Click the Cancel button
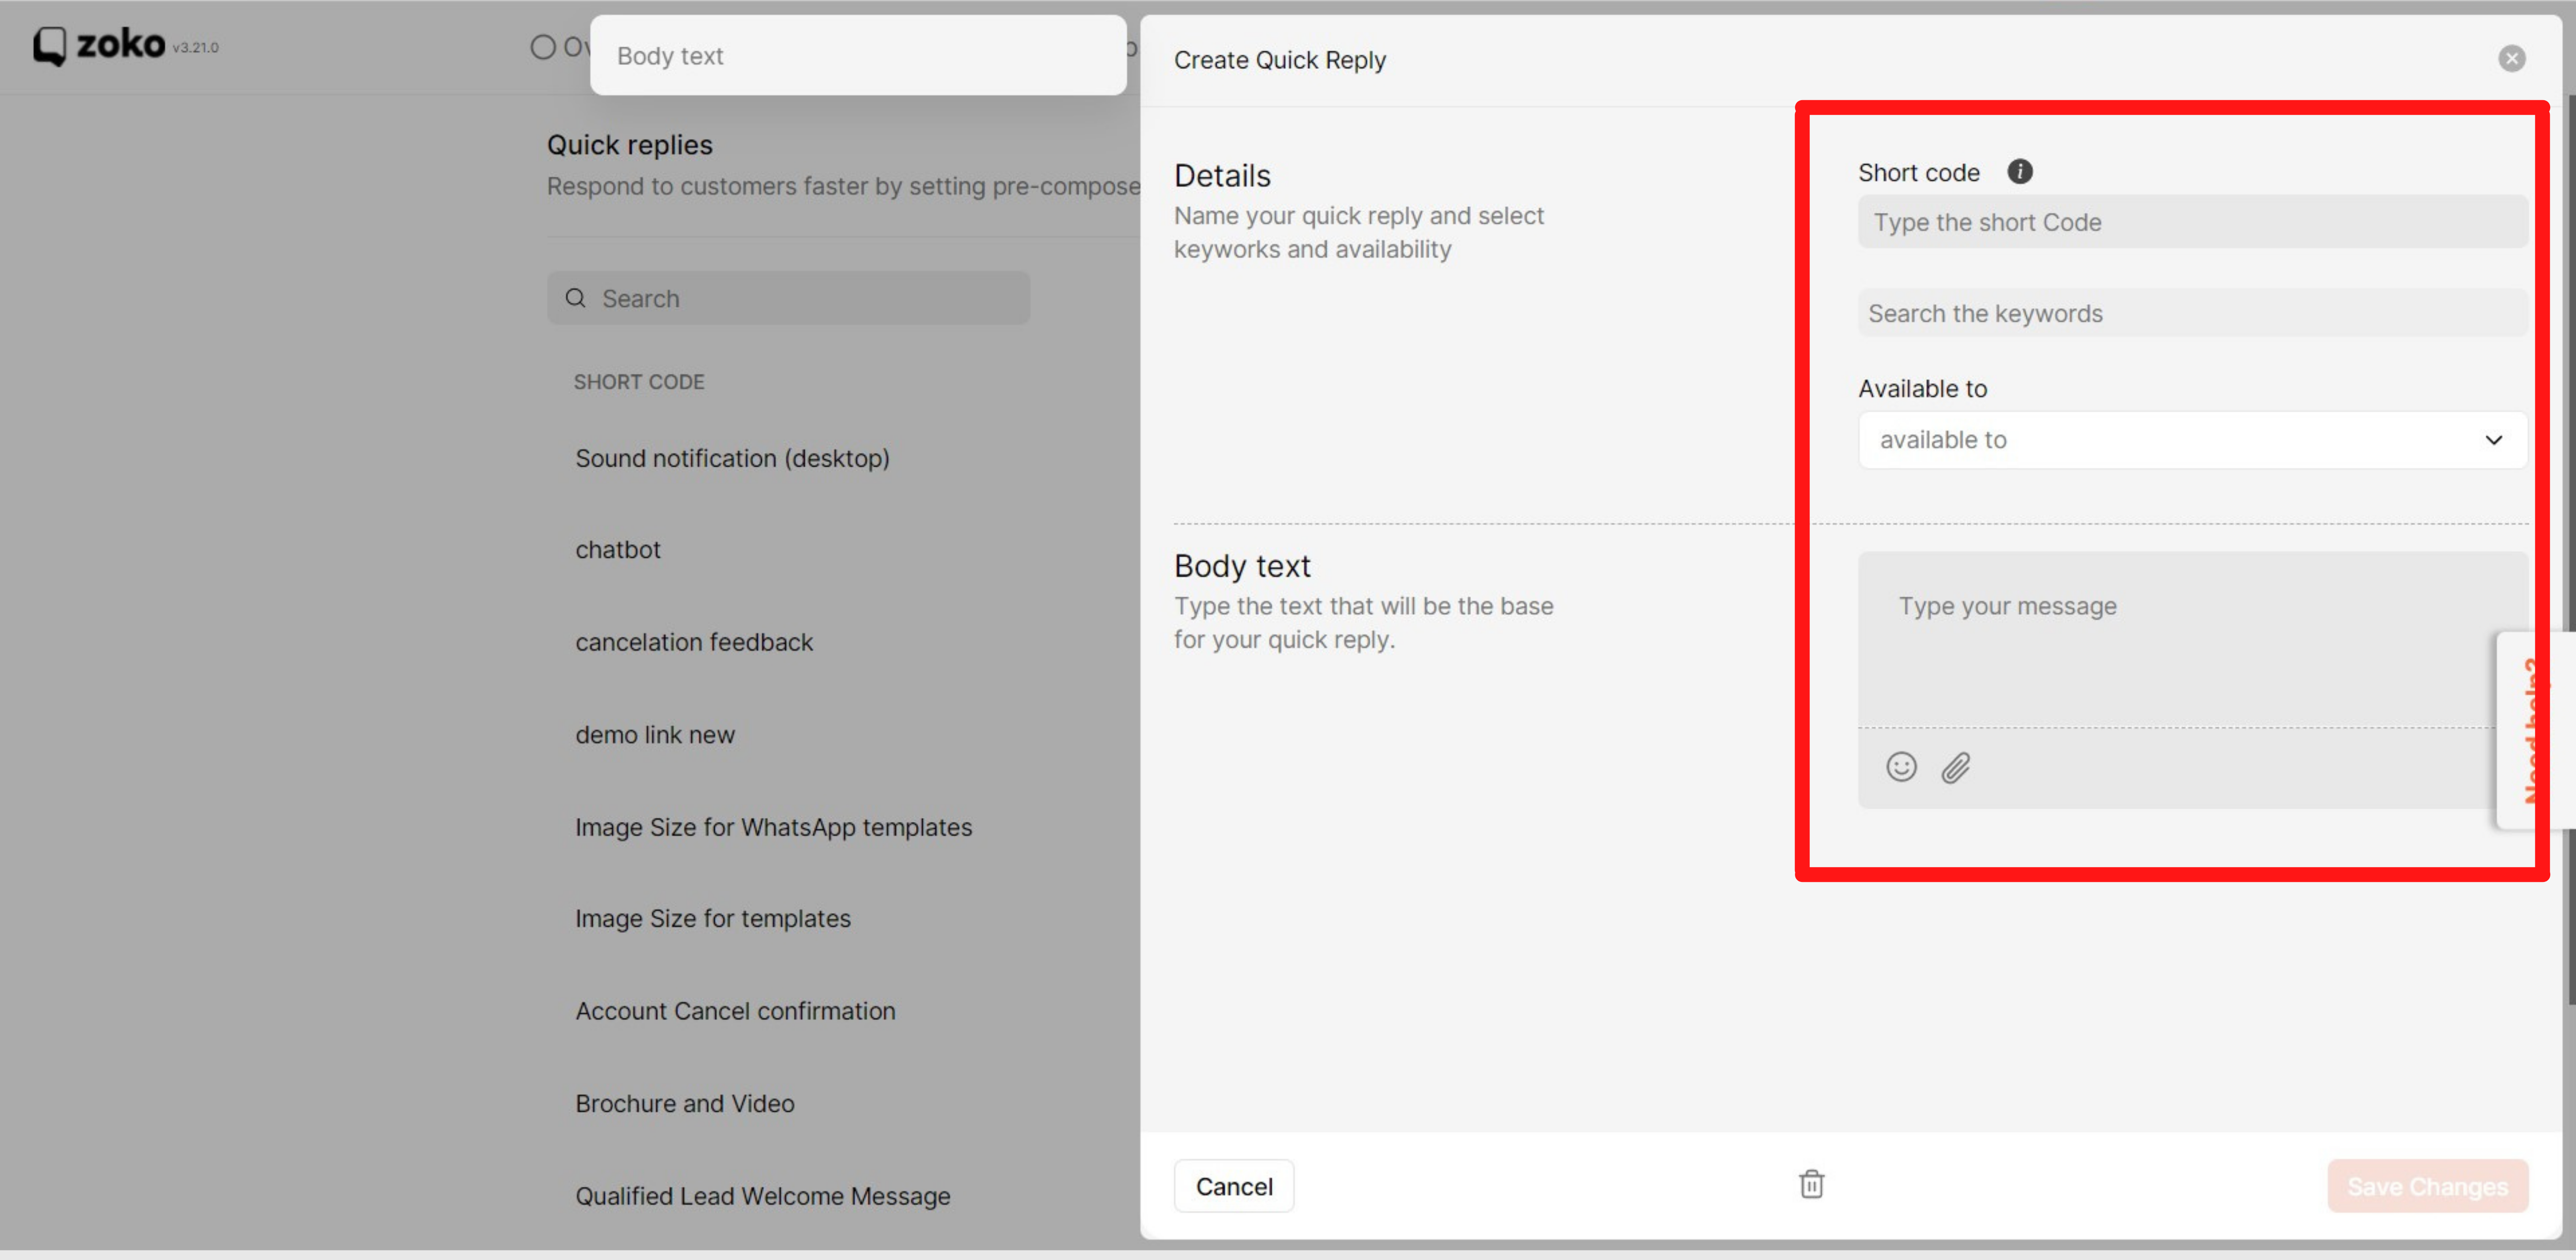 pyautogui.click(x=1233, y=1186)
